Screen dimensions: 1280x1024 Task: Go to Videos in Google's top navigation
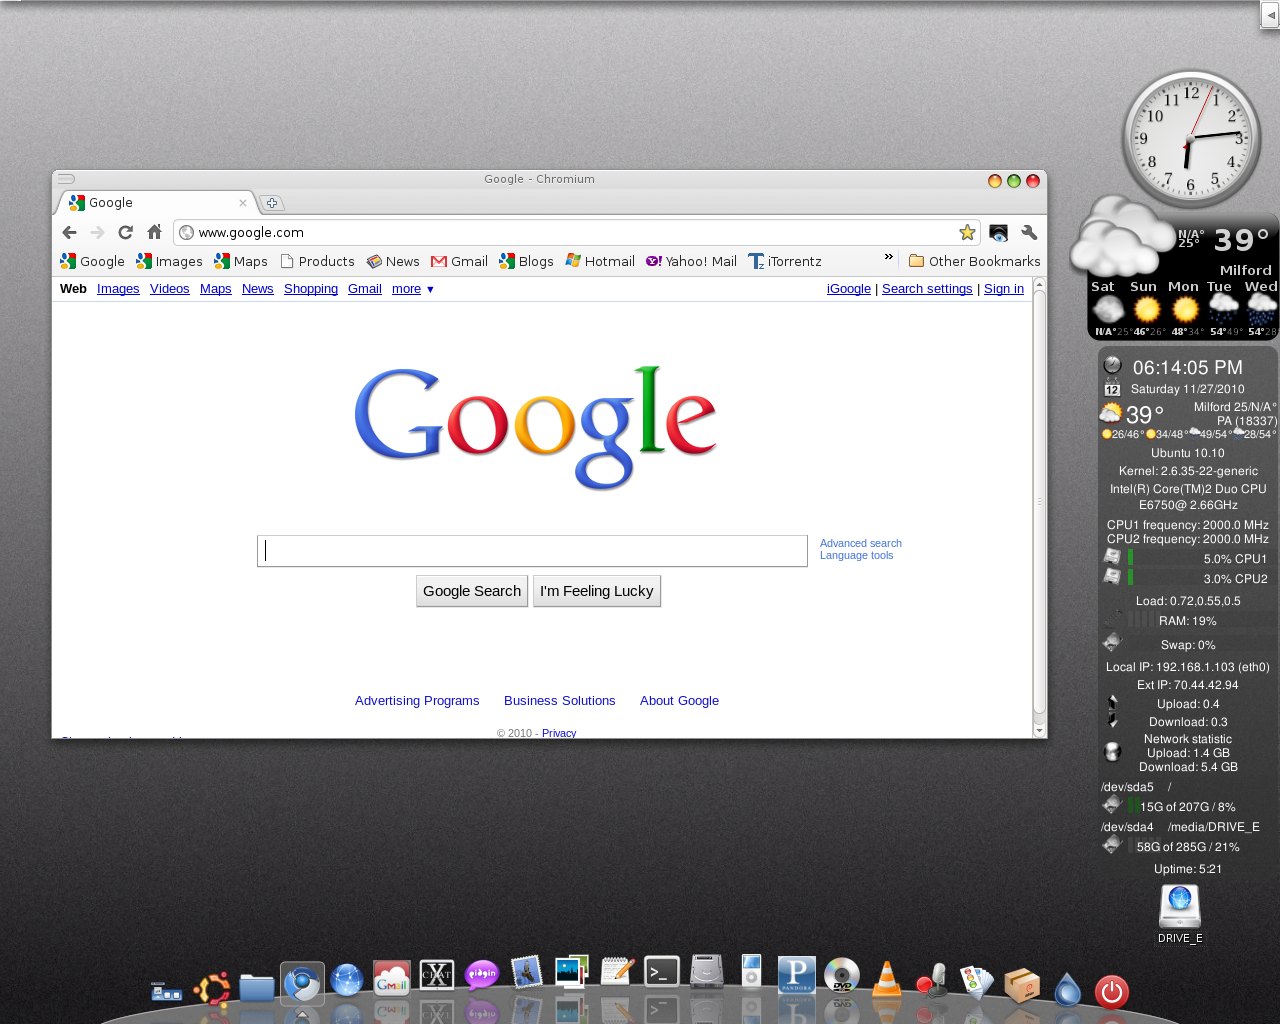click(170, 289)
